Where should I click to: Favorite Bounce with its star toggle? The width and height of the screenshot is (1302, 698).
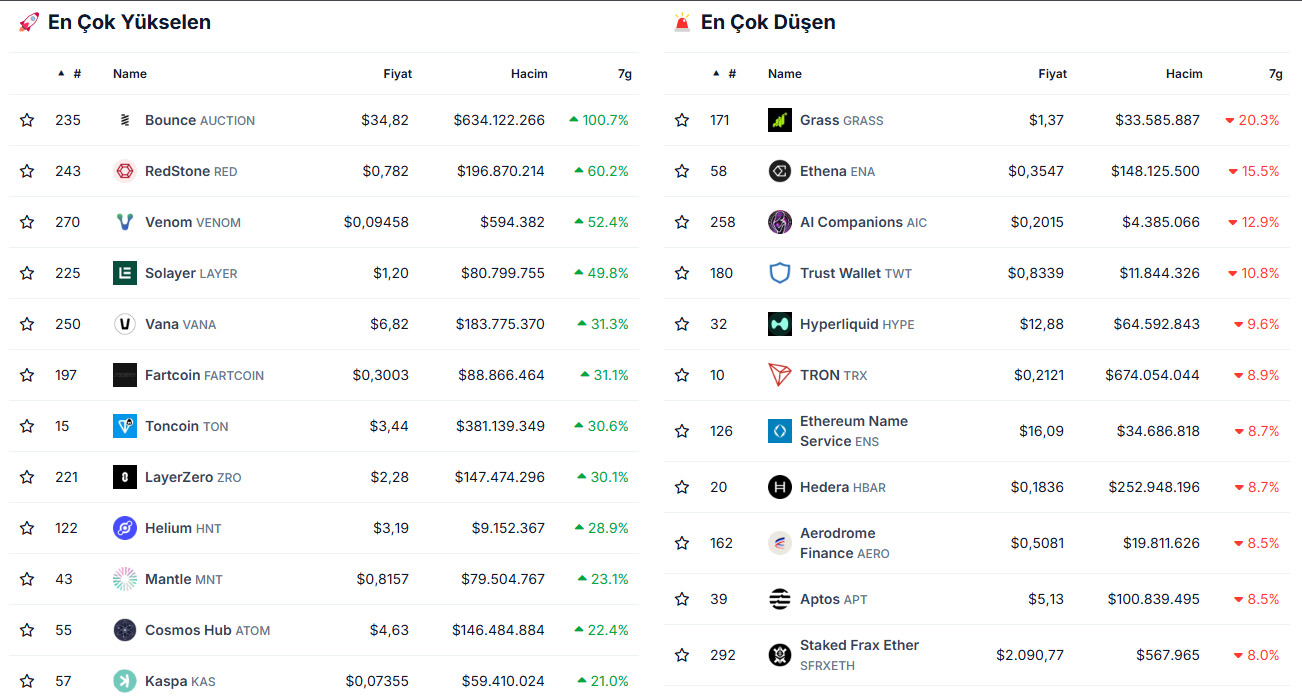27,120
